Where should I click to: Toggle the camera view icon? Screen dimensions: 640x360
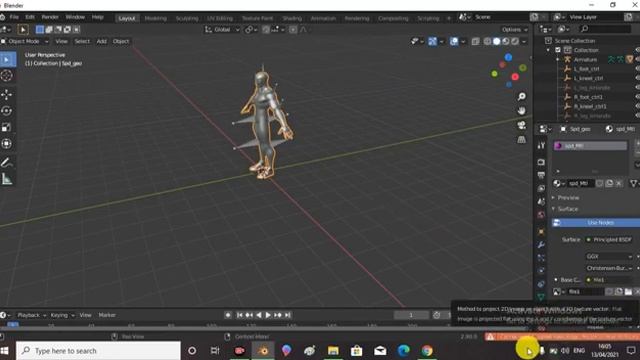(522, 125)
